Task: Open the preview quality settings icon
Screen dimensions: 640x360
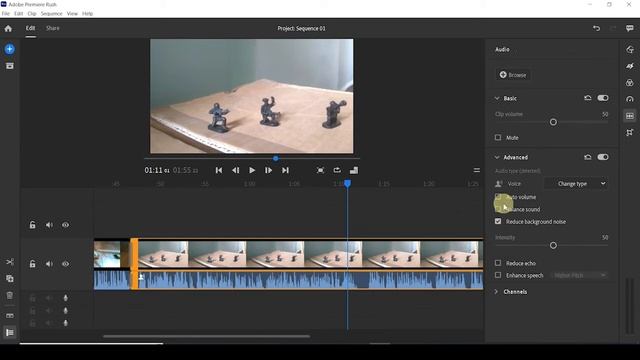Action: [354, 170]
